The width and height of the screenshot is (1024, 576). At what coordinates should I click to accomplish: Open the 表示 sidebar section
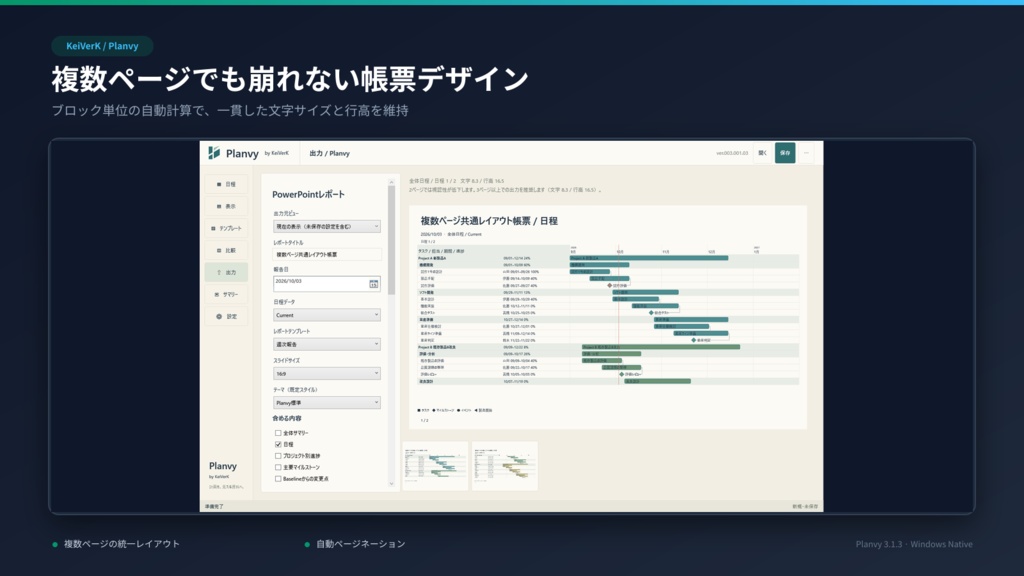tap(226, 206)
